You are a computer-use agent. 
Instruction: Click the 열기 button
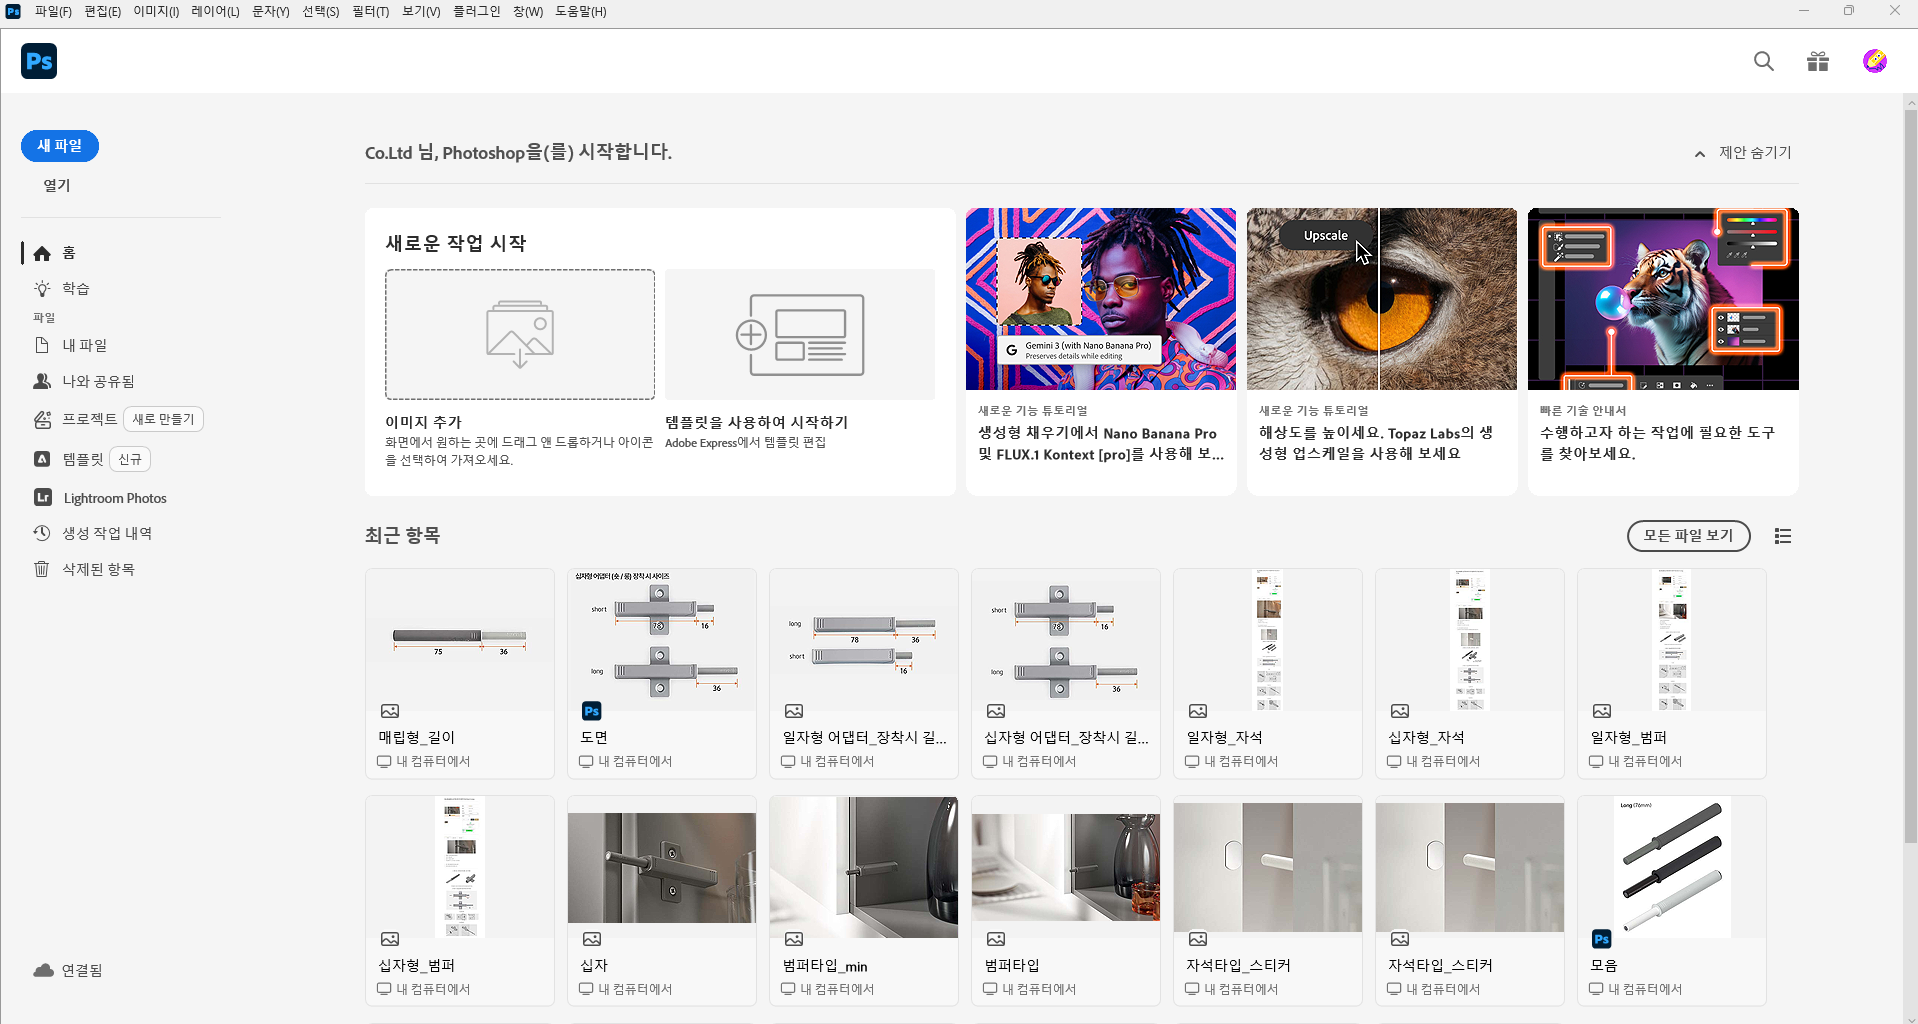pyautogui.click(x=57, y=185)
